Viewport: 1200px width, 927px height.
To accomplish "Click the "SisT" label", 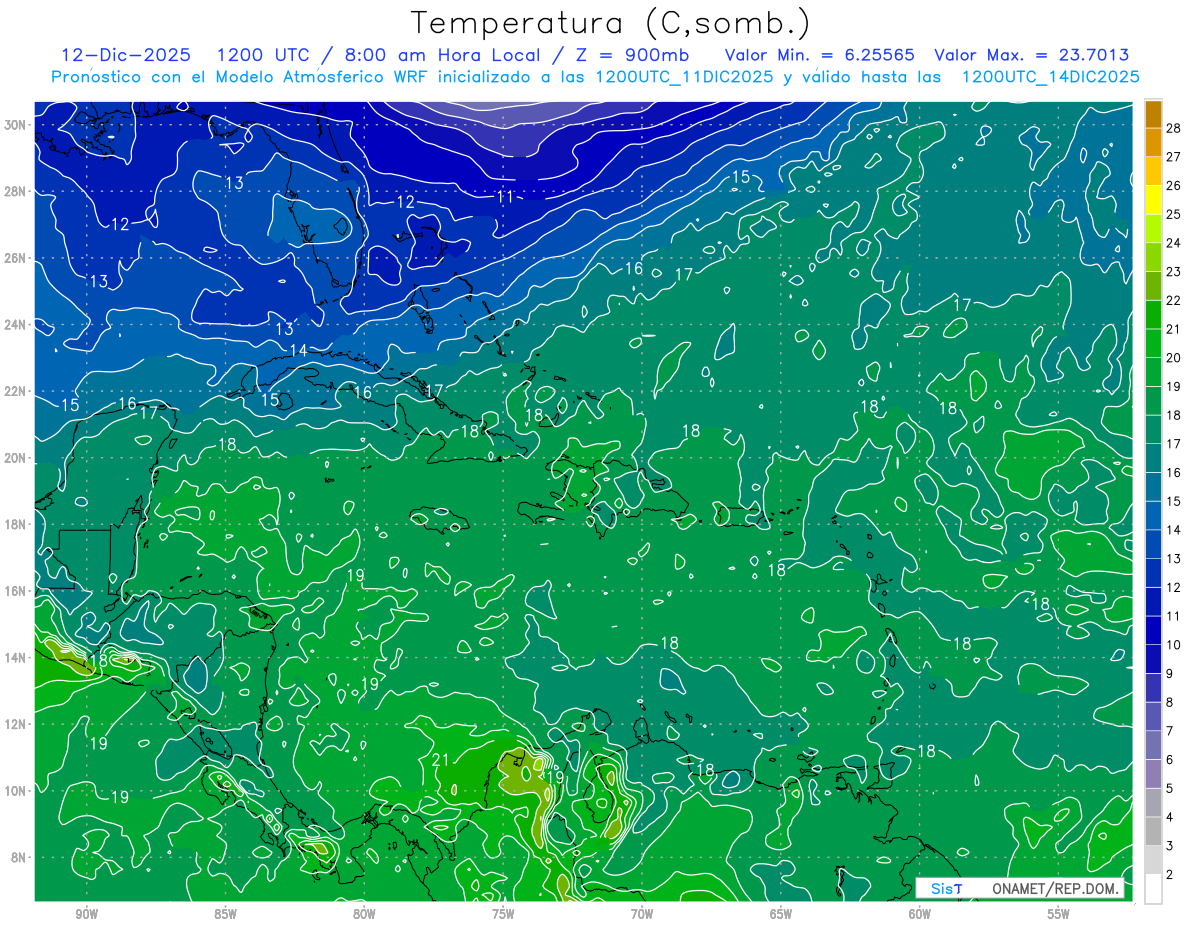I will (946, 889).
